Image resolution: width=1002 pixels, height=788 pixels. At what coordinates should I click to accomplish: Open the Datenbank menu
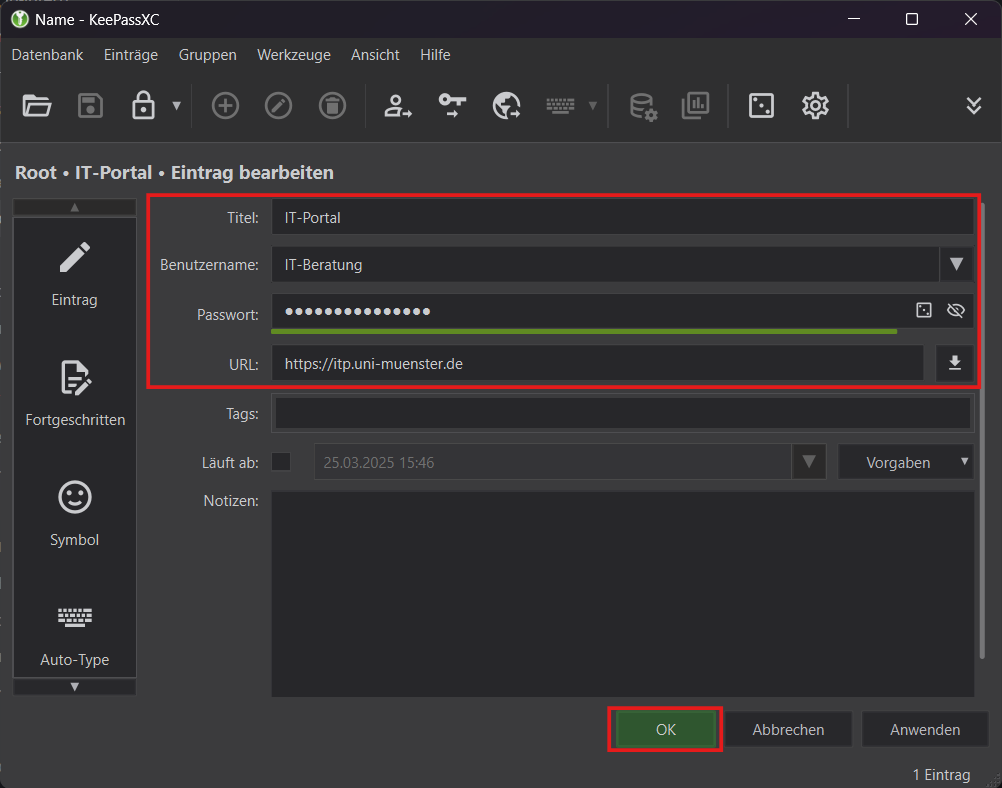click(47, 55)
